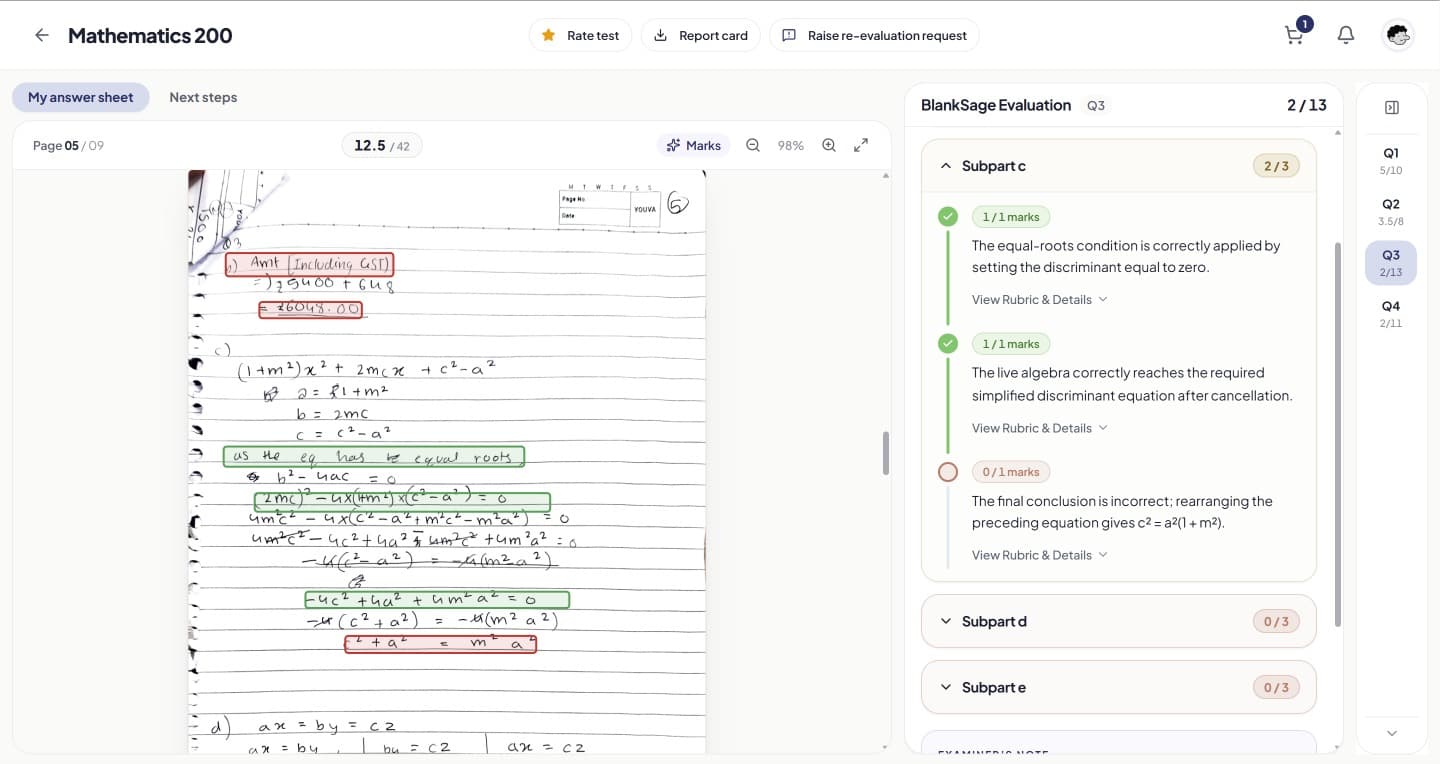Click the 2 / 13 evaluation score

tap(1306, 105)
